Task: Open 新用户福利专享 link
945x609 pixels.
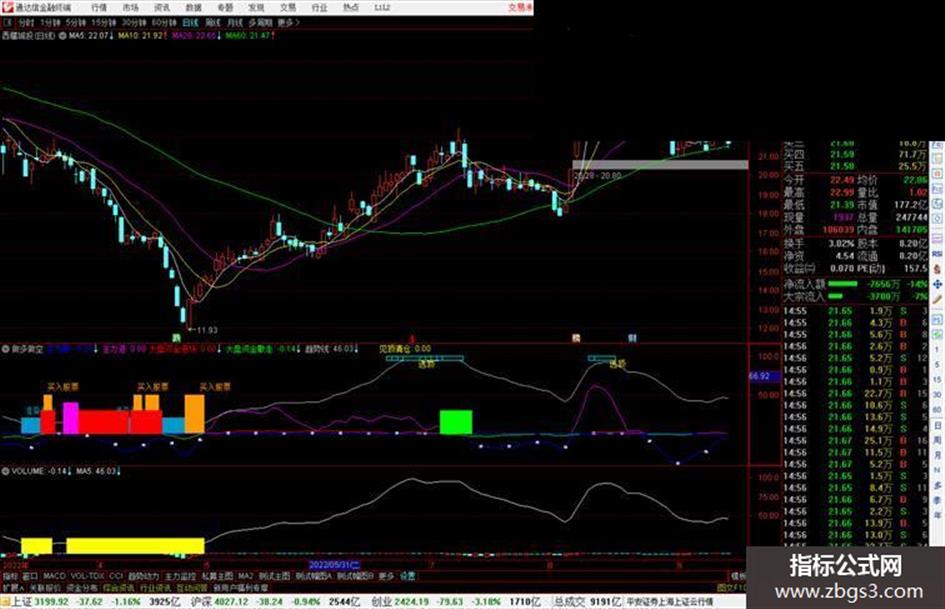Action: click(240, 587)
